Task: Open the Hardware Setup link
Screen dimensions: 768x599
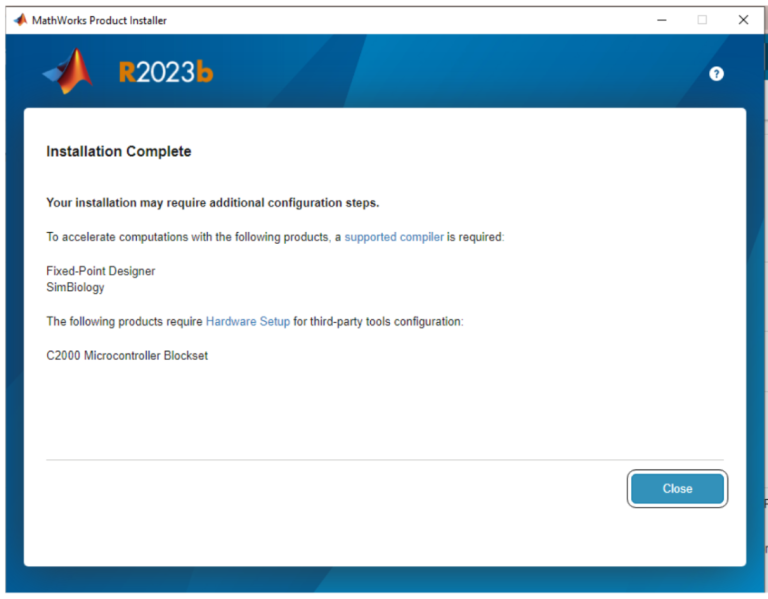Action: 248,322
